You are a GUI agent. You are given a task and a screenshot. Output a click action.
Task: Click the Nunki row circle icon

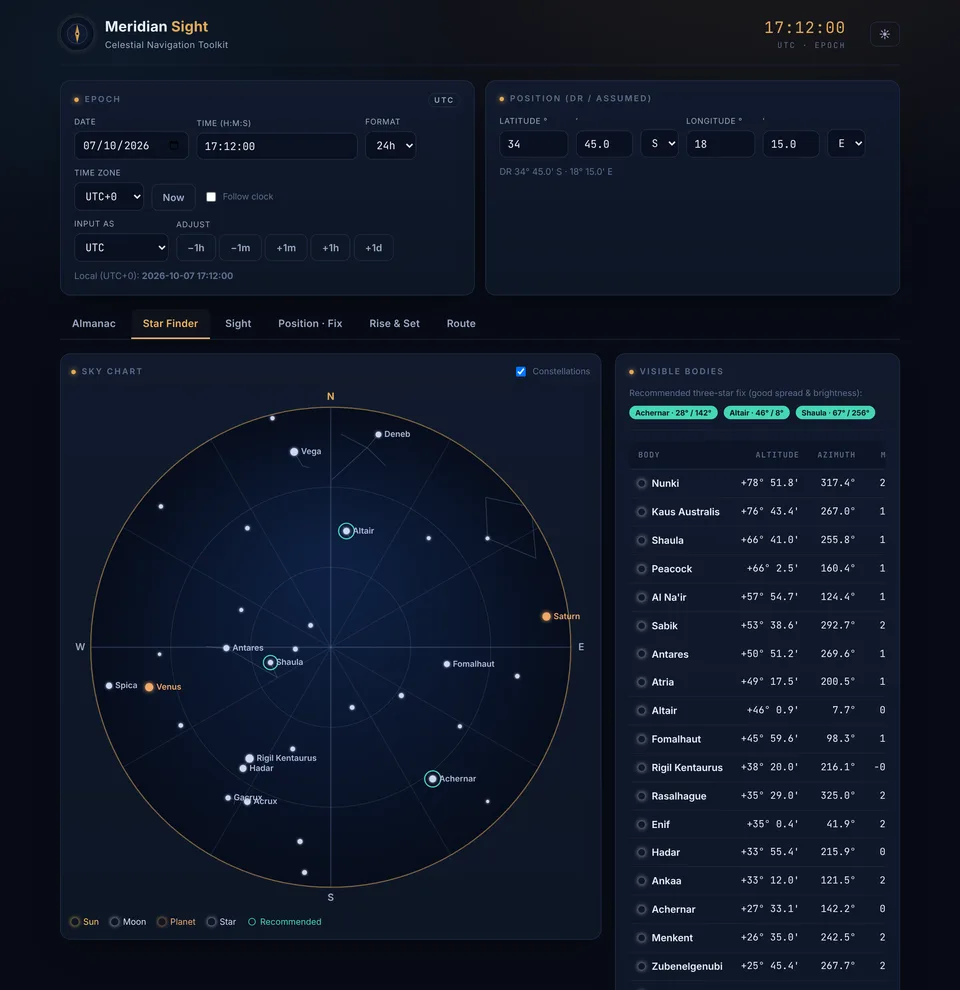[641, 484]
